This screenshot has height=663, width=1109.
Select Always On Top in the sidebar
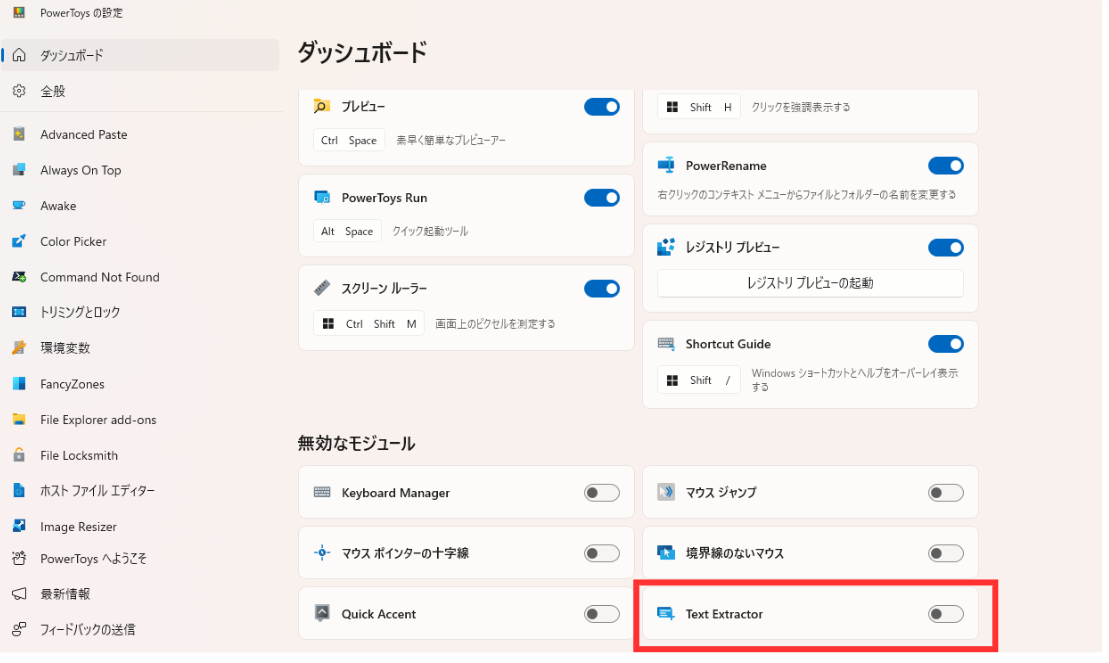(140, 170)
